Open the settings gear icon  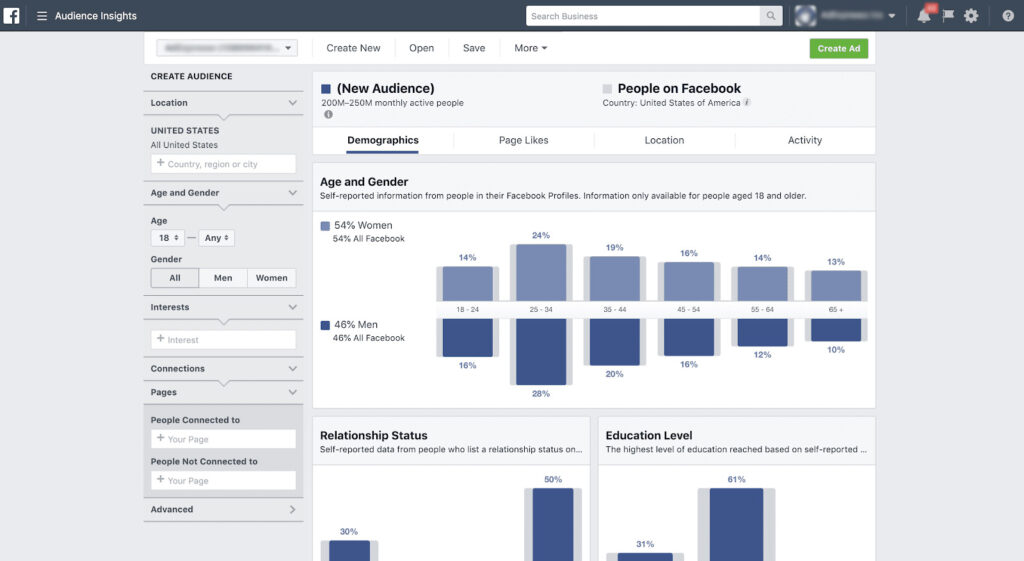(x=971, y=16)
